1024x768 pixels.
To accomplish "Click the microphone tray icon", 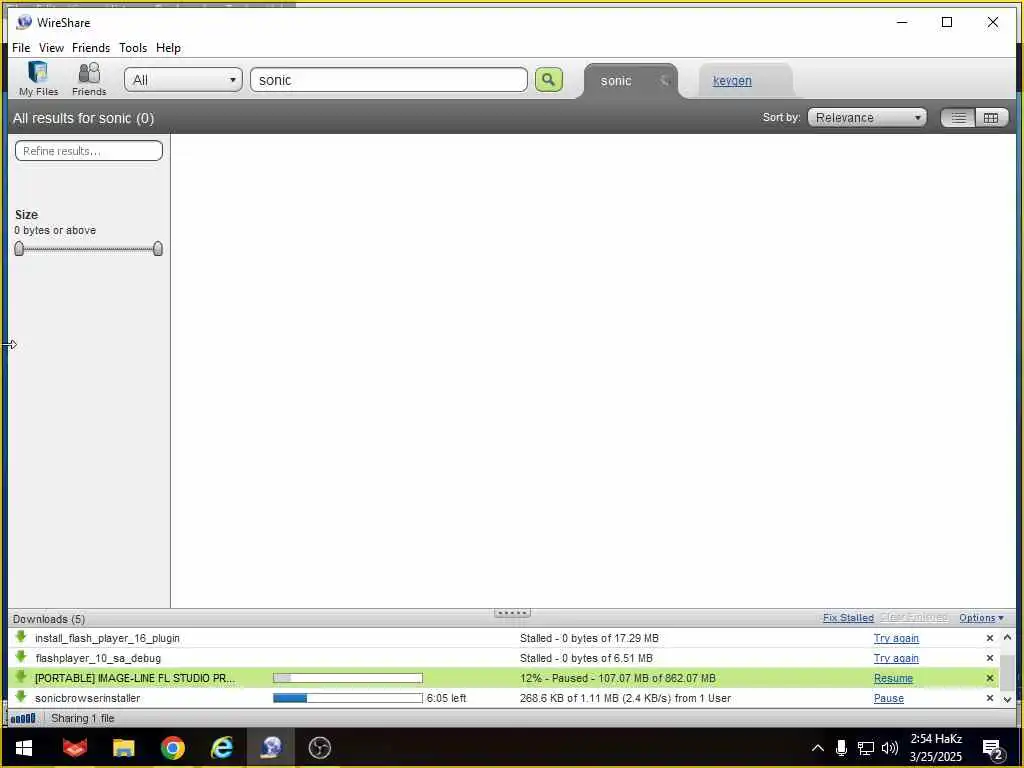I will (841, 748).
